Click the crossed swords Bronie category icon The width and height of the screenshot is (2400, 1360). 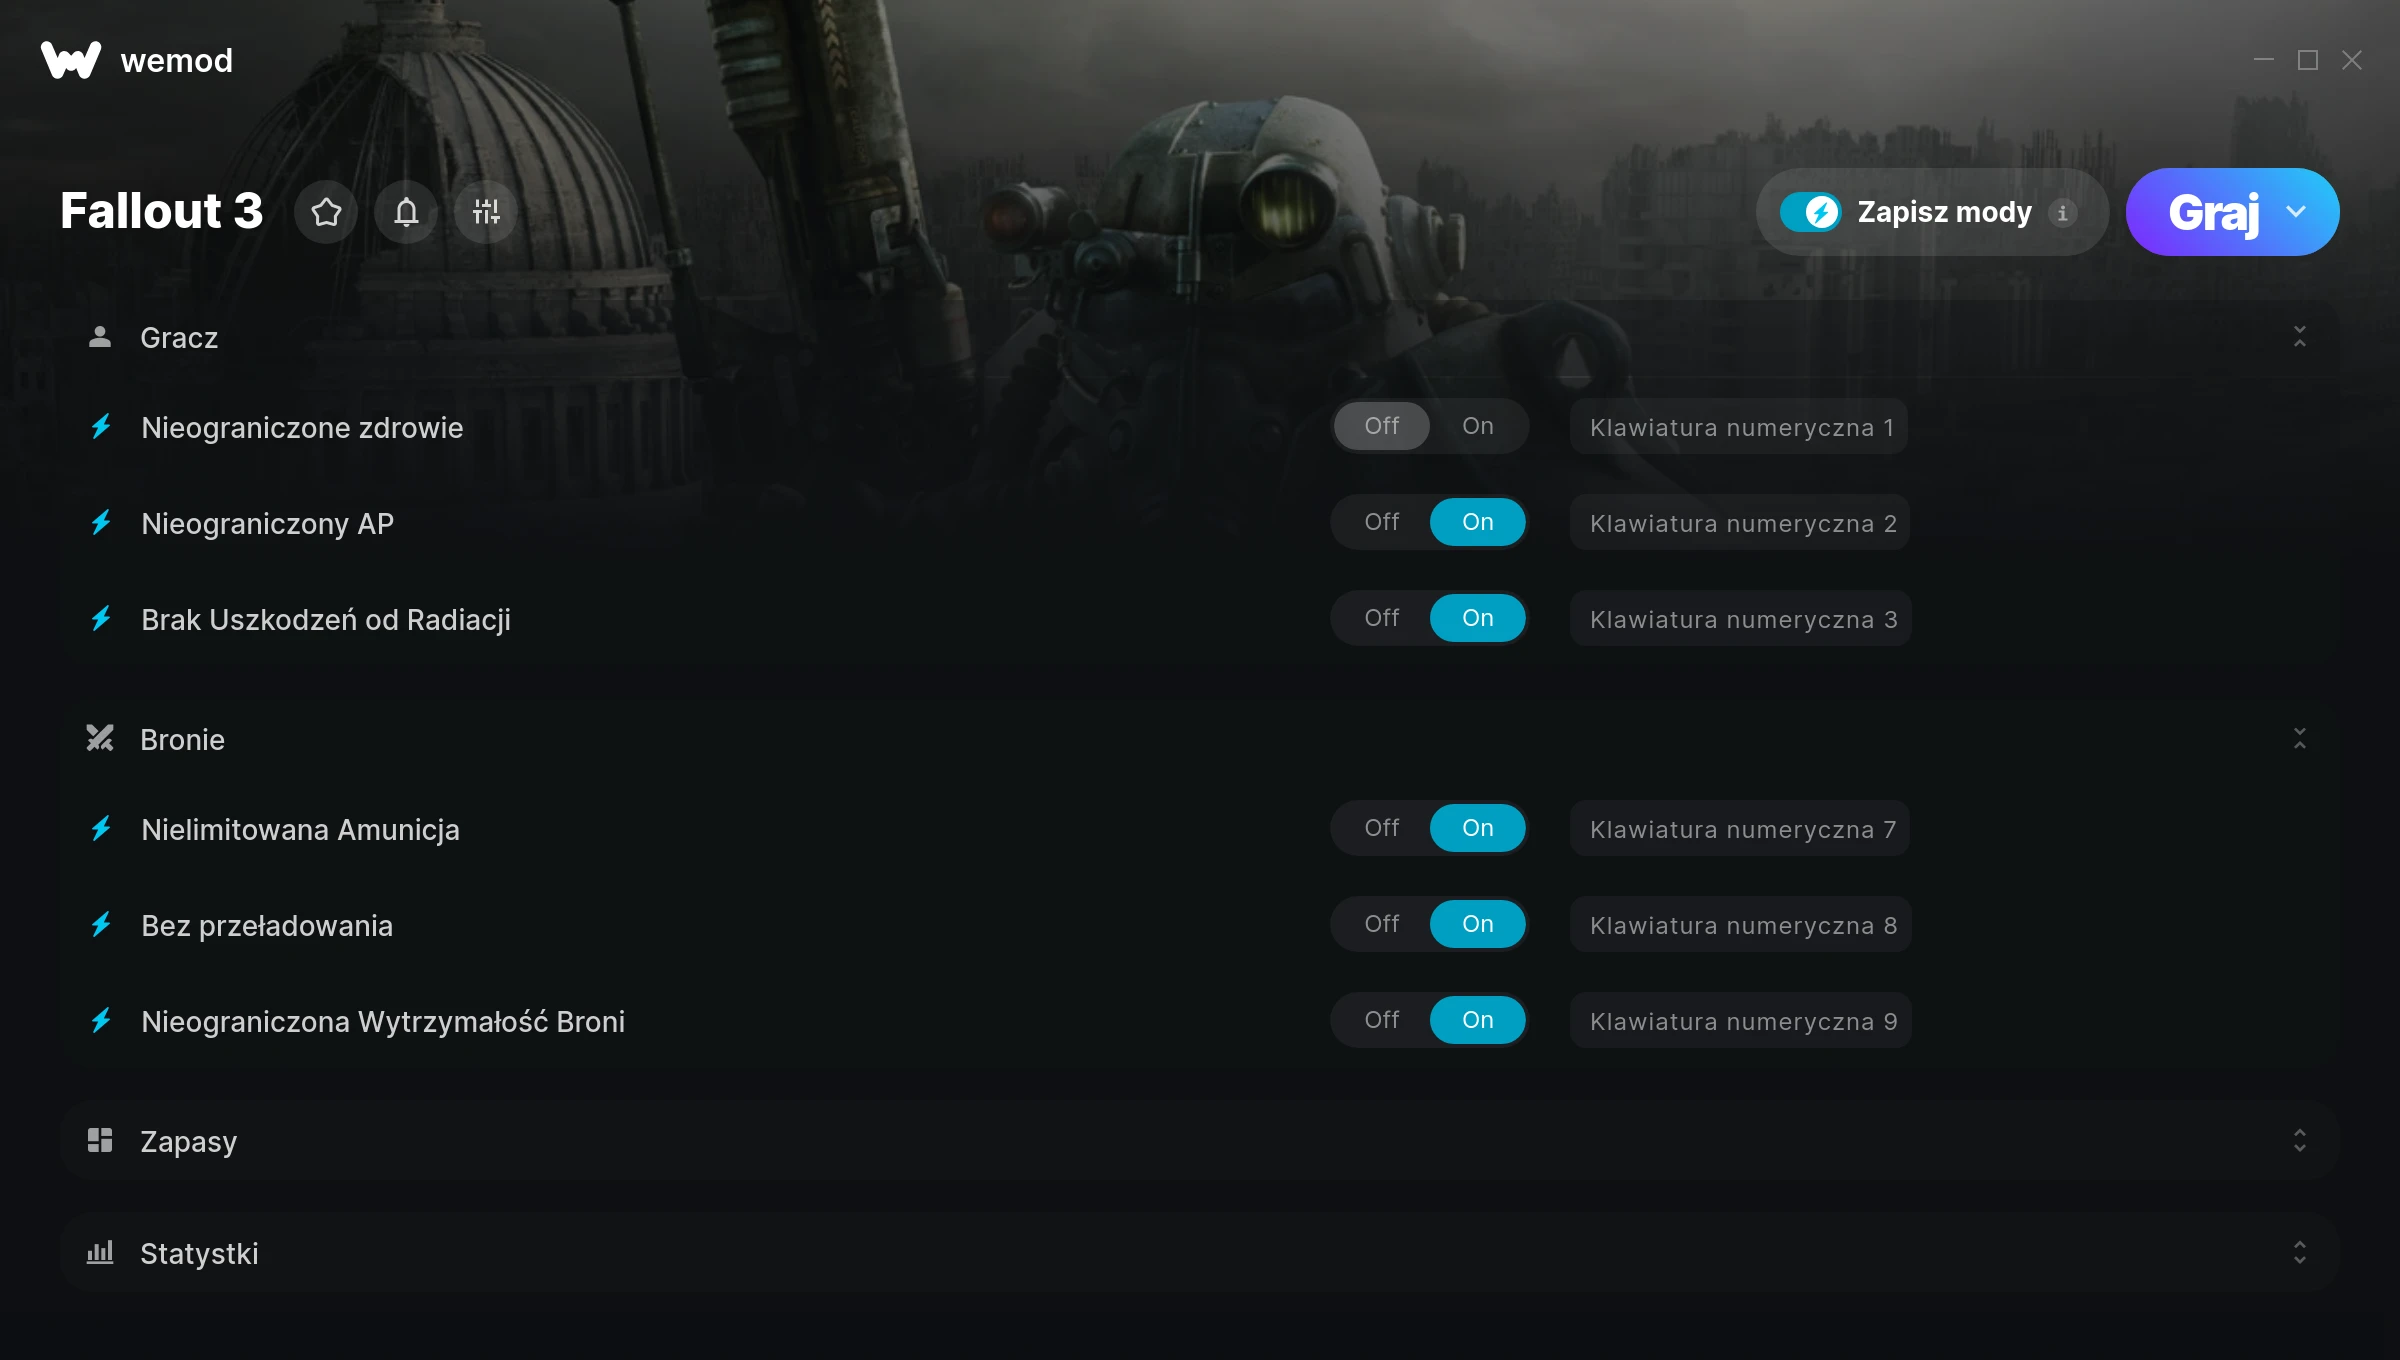tap(100, 739)
